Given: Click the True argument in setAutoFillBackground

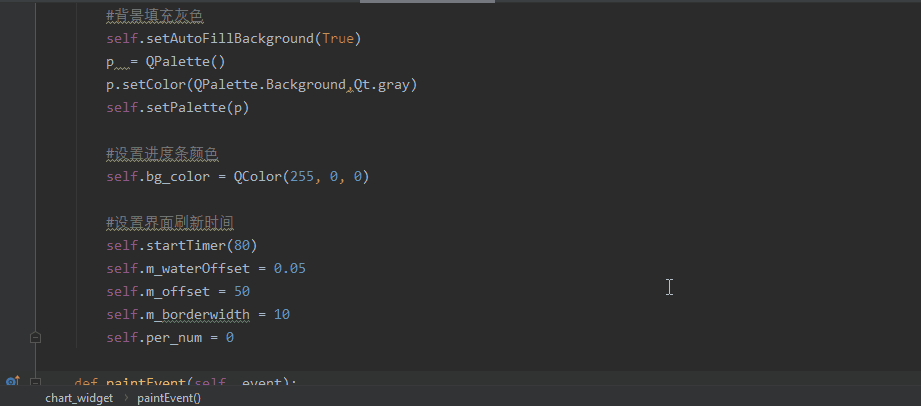Looking at the screenshot, I should (x=337, y=39).
